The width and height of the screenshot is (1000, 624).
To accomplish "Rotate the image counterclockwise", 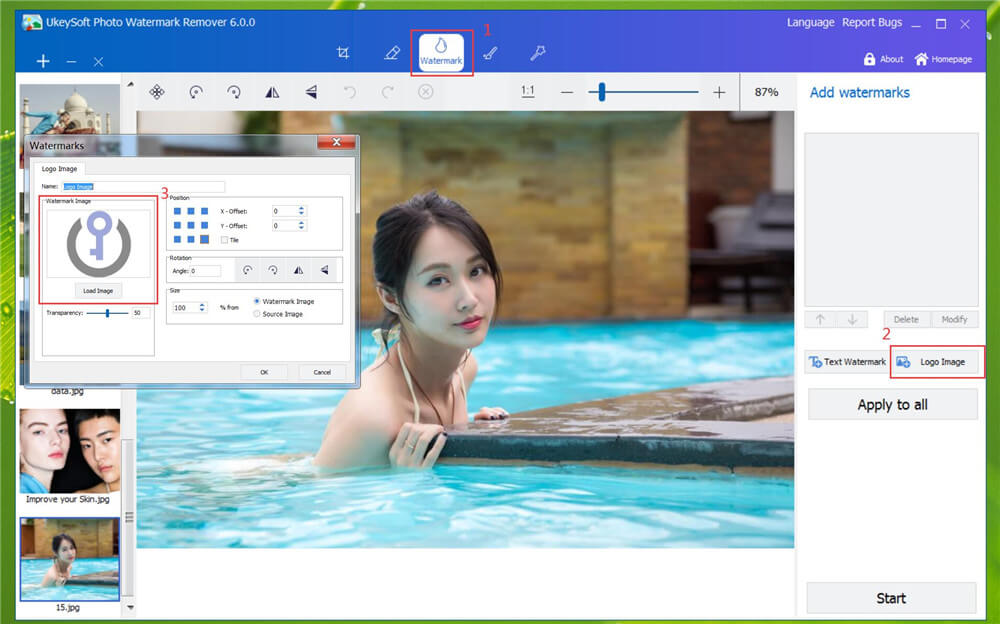I will (197, 91).
